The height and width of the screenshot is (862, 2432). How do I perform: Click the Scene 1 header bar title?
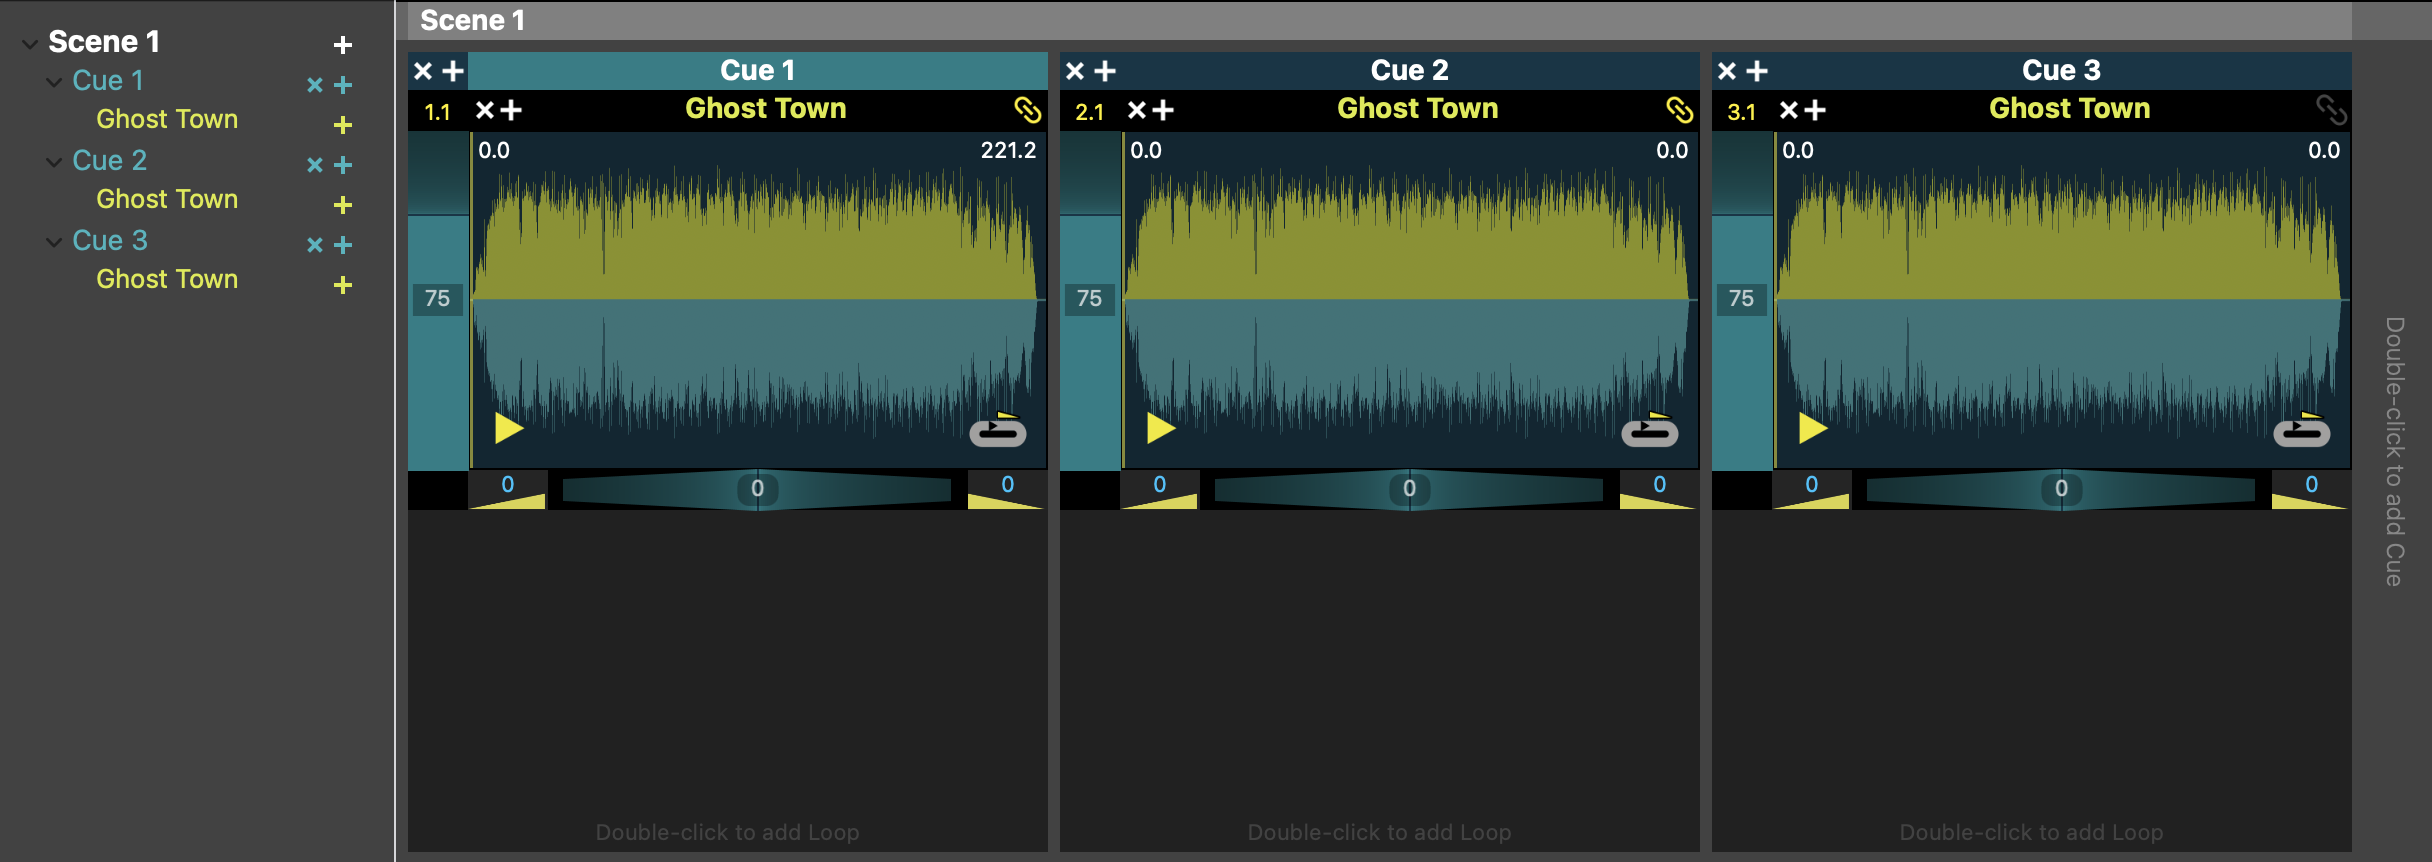pos(472,20)
